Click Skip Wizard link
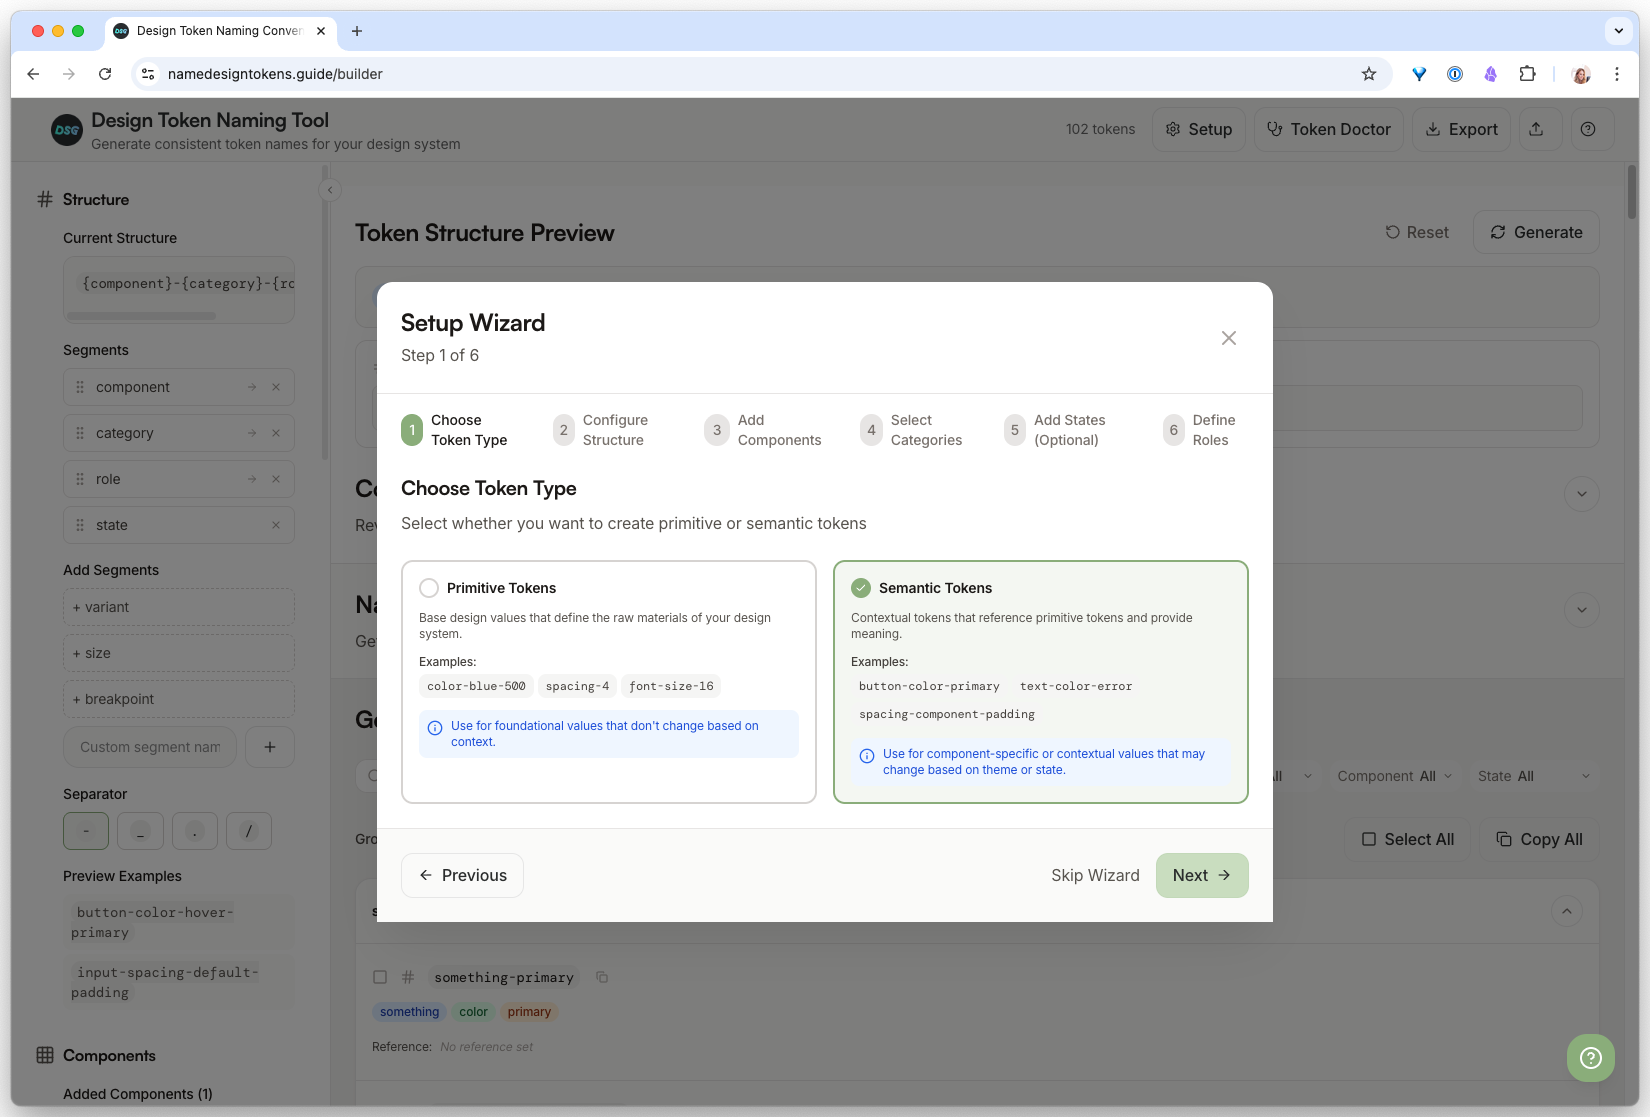 [1095, 875]
